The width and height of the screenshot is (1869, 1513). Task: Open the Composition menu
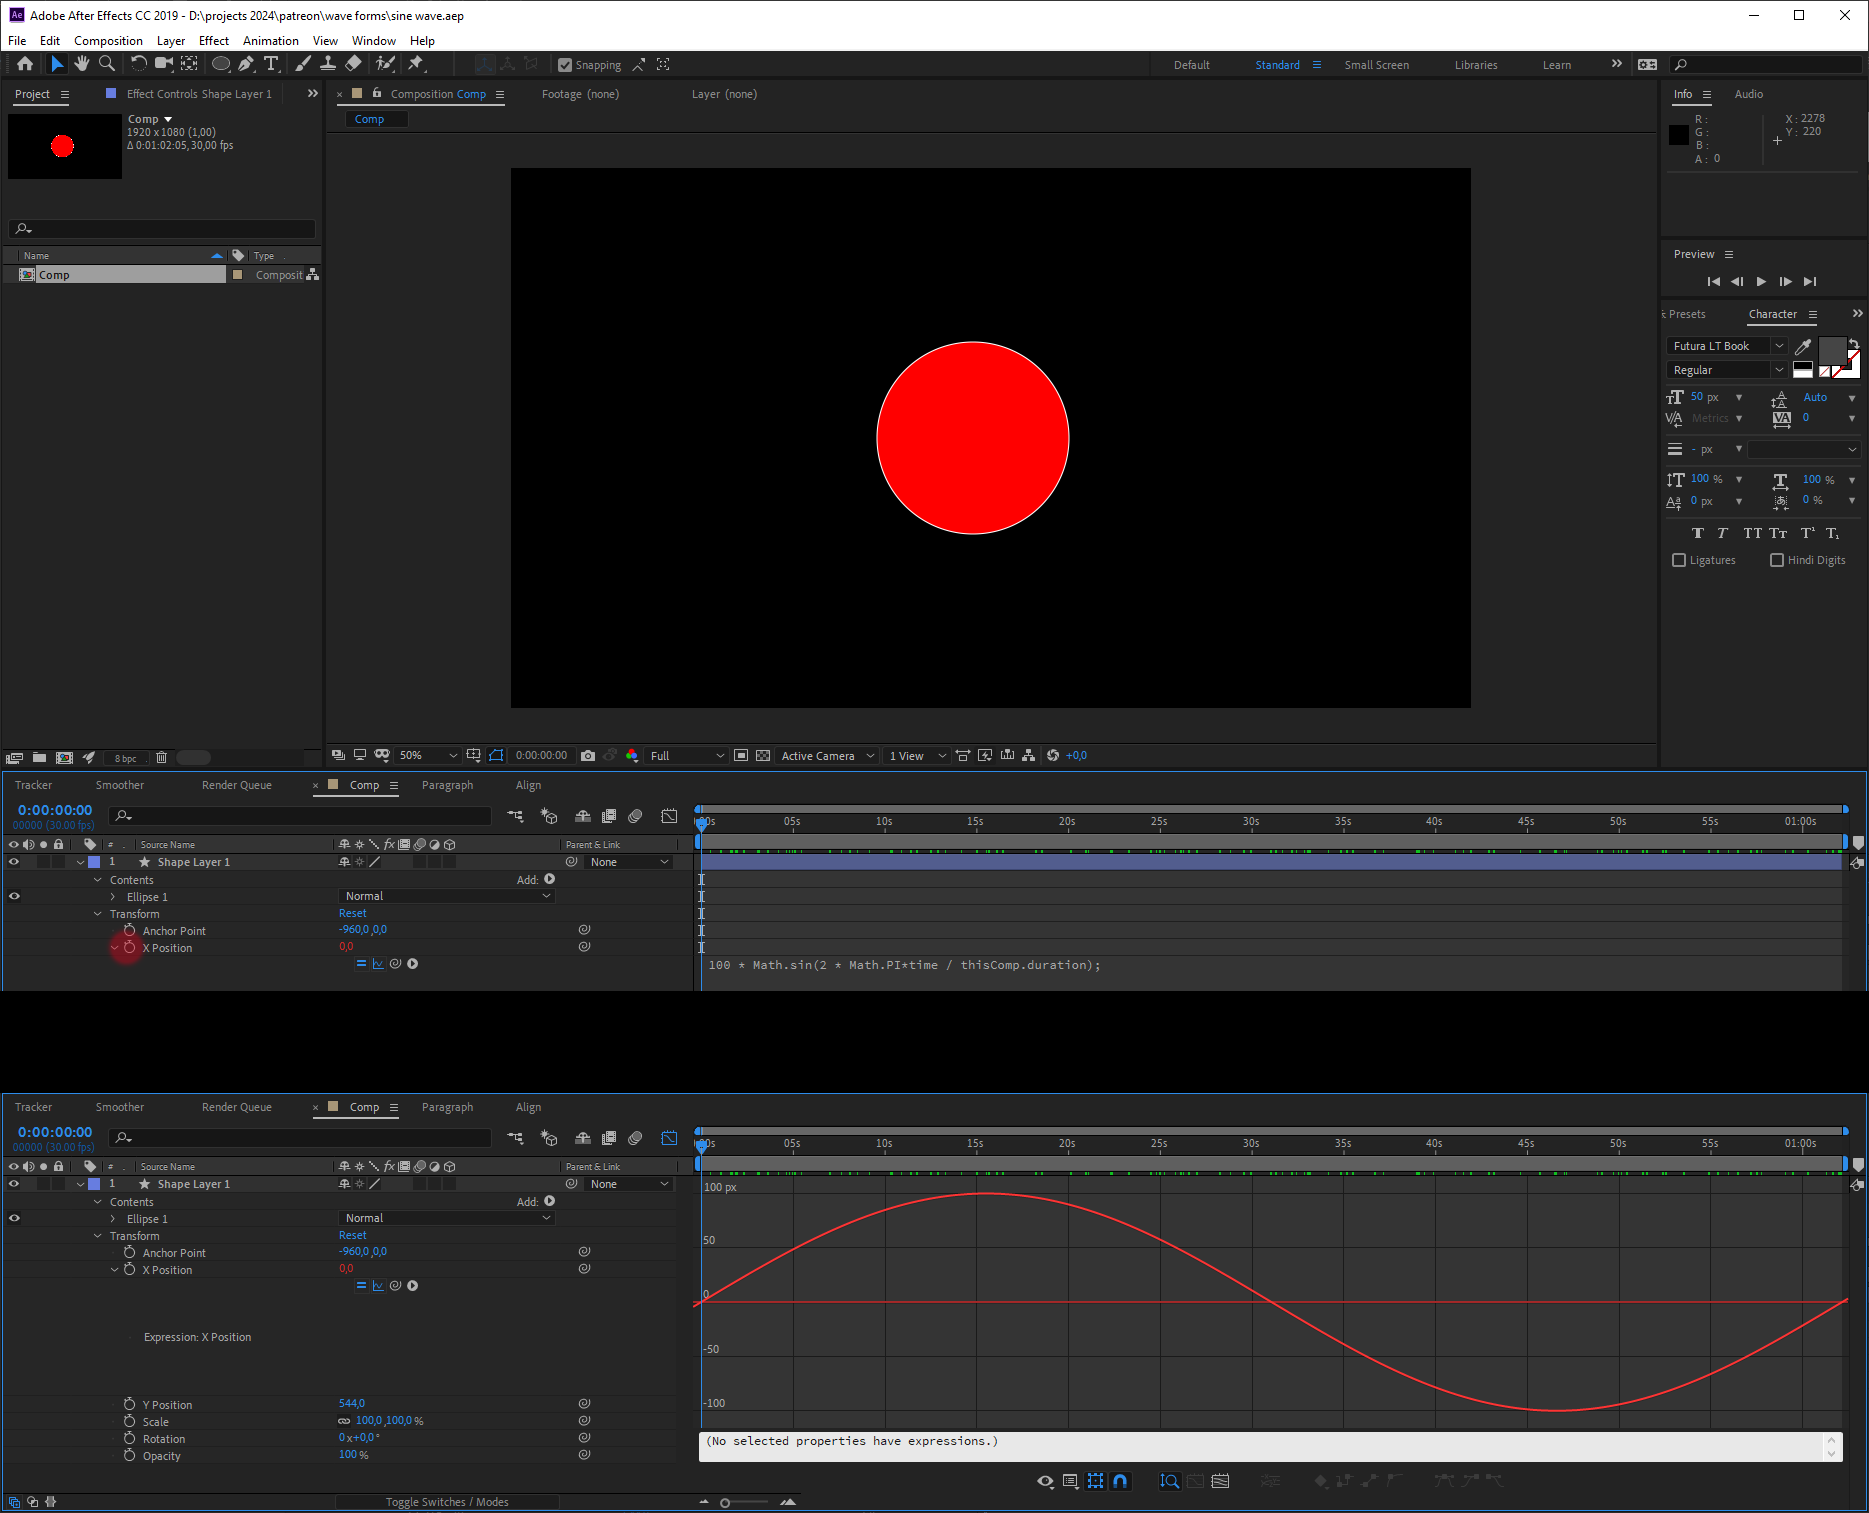tap(108, 41)
